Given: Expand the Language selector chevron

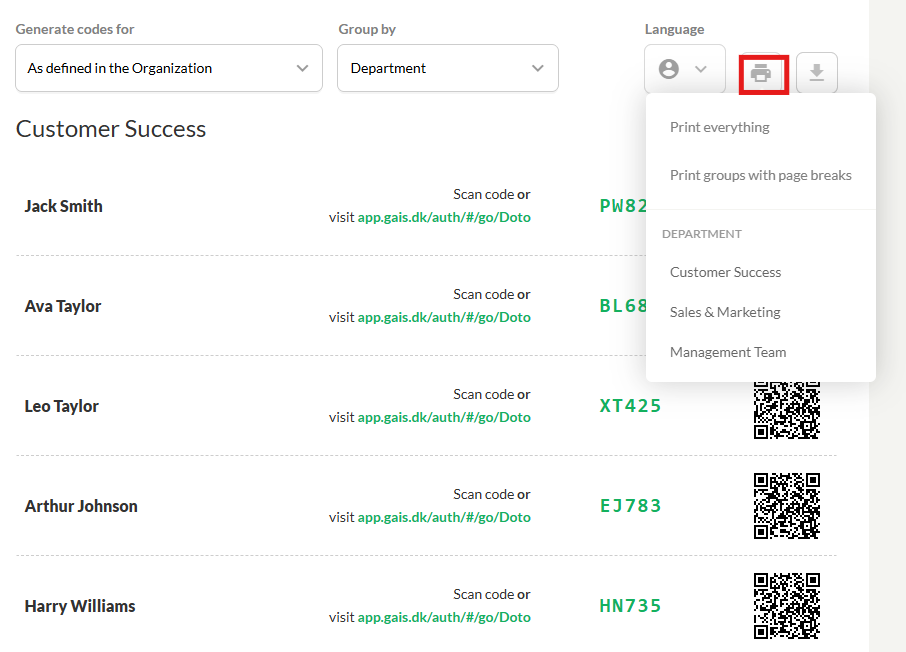Looking at the screenshot, I should (700, 69).
